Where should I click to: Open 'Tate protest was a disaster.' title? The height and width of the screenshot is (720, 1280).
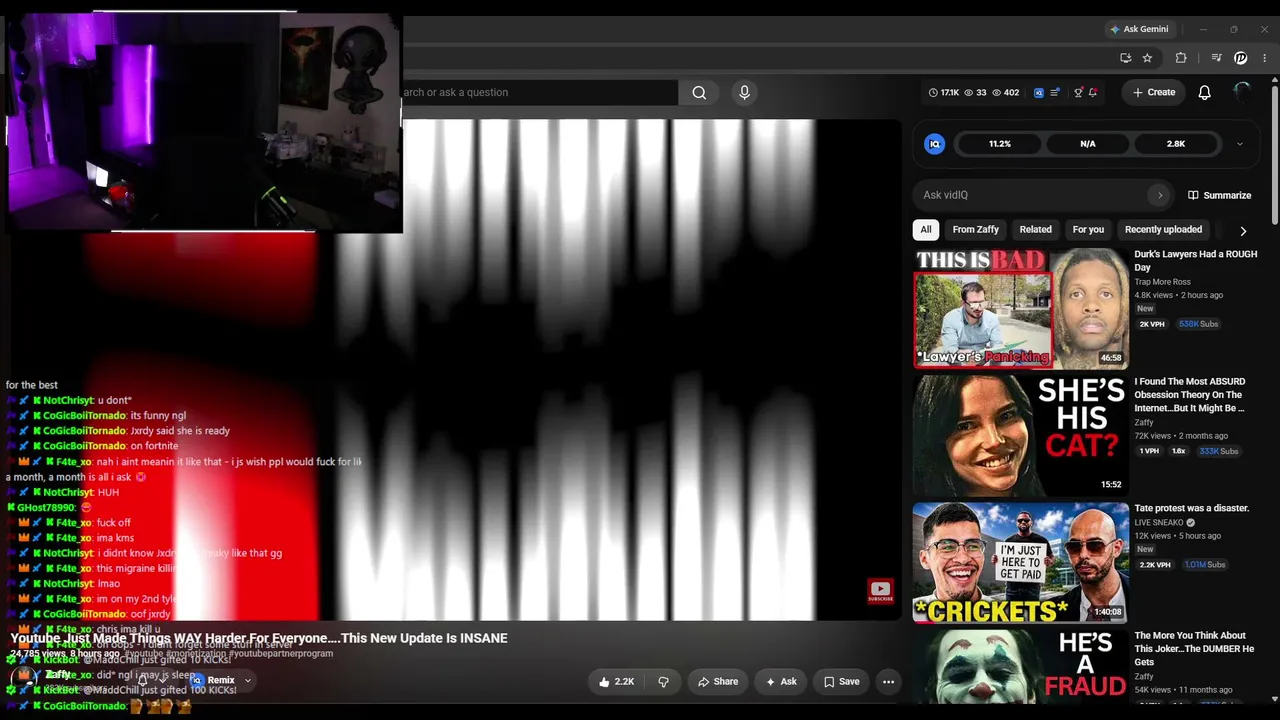[x=1191, y=508]
